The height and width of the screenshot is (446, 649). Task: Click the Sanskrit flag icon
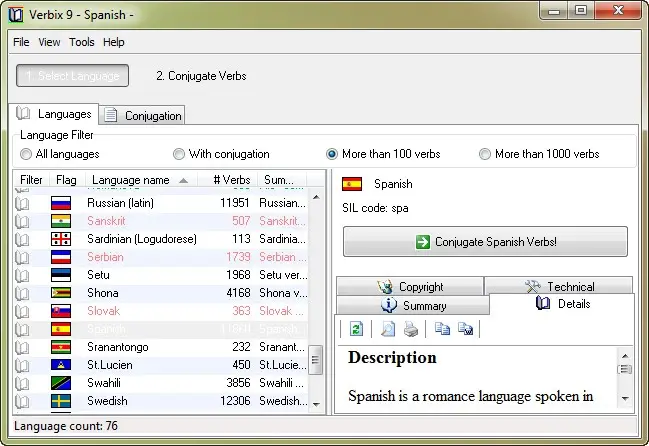61,221
